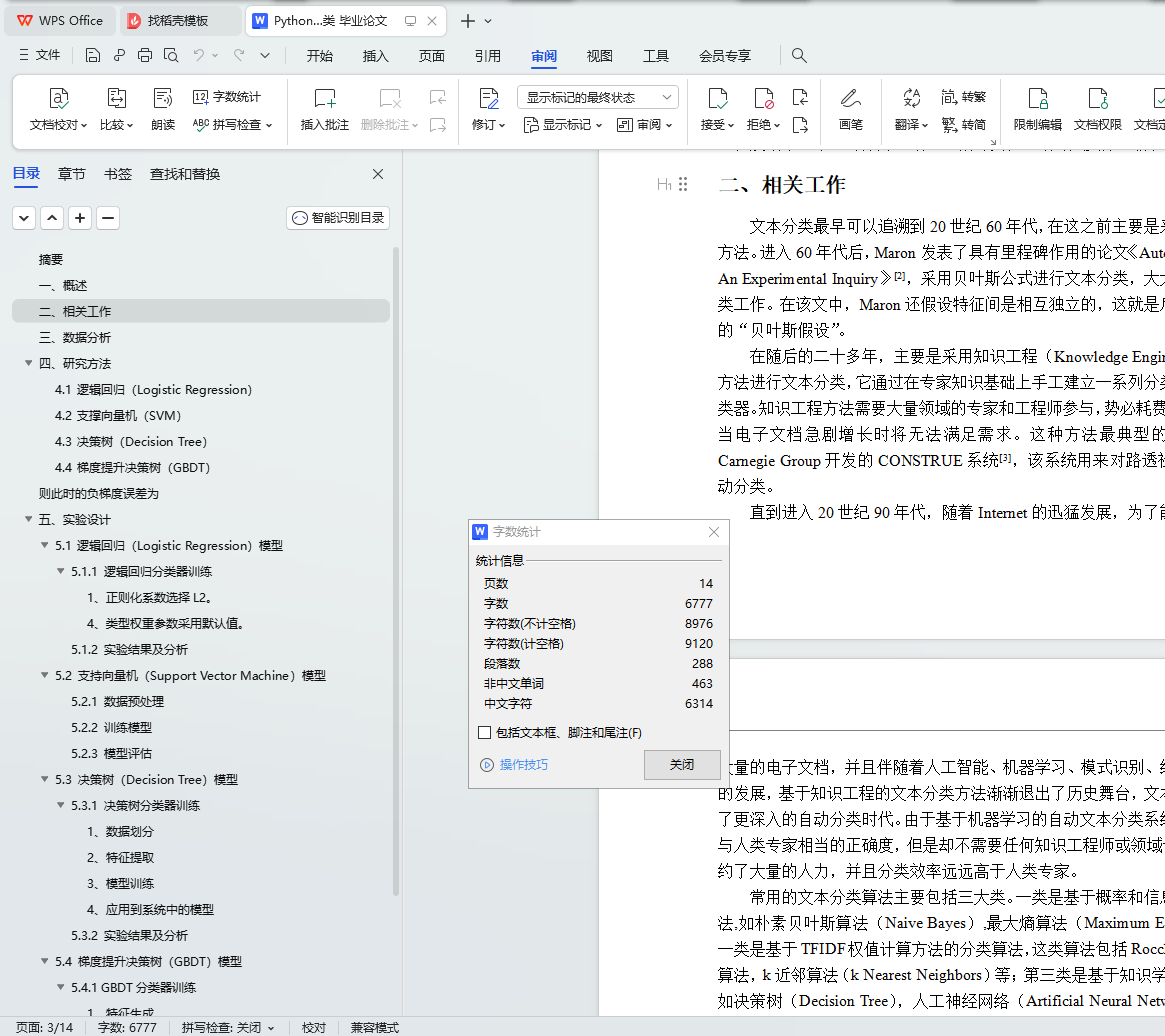The width and height of the screenshot is (1165, 1036).
Task: Open the 操作技巧 tips link
Action: pyautogui.click(x=523, y=765)
